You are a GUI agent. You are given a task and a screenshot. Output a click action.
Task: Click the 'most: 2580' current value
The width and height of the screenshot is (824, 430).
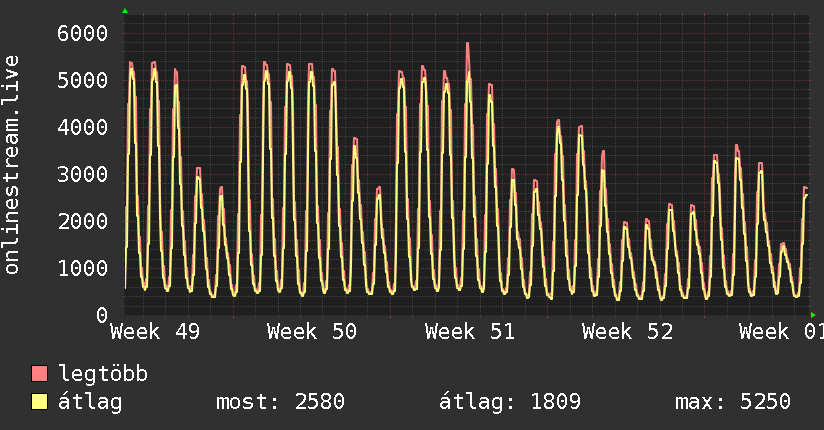click(x=280, y=402)
